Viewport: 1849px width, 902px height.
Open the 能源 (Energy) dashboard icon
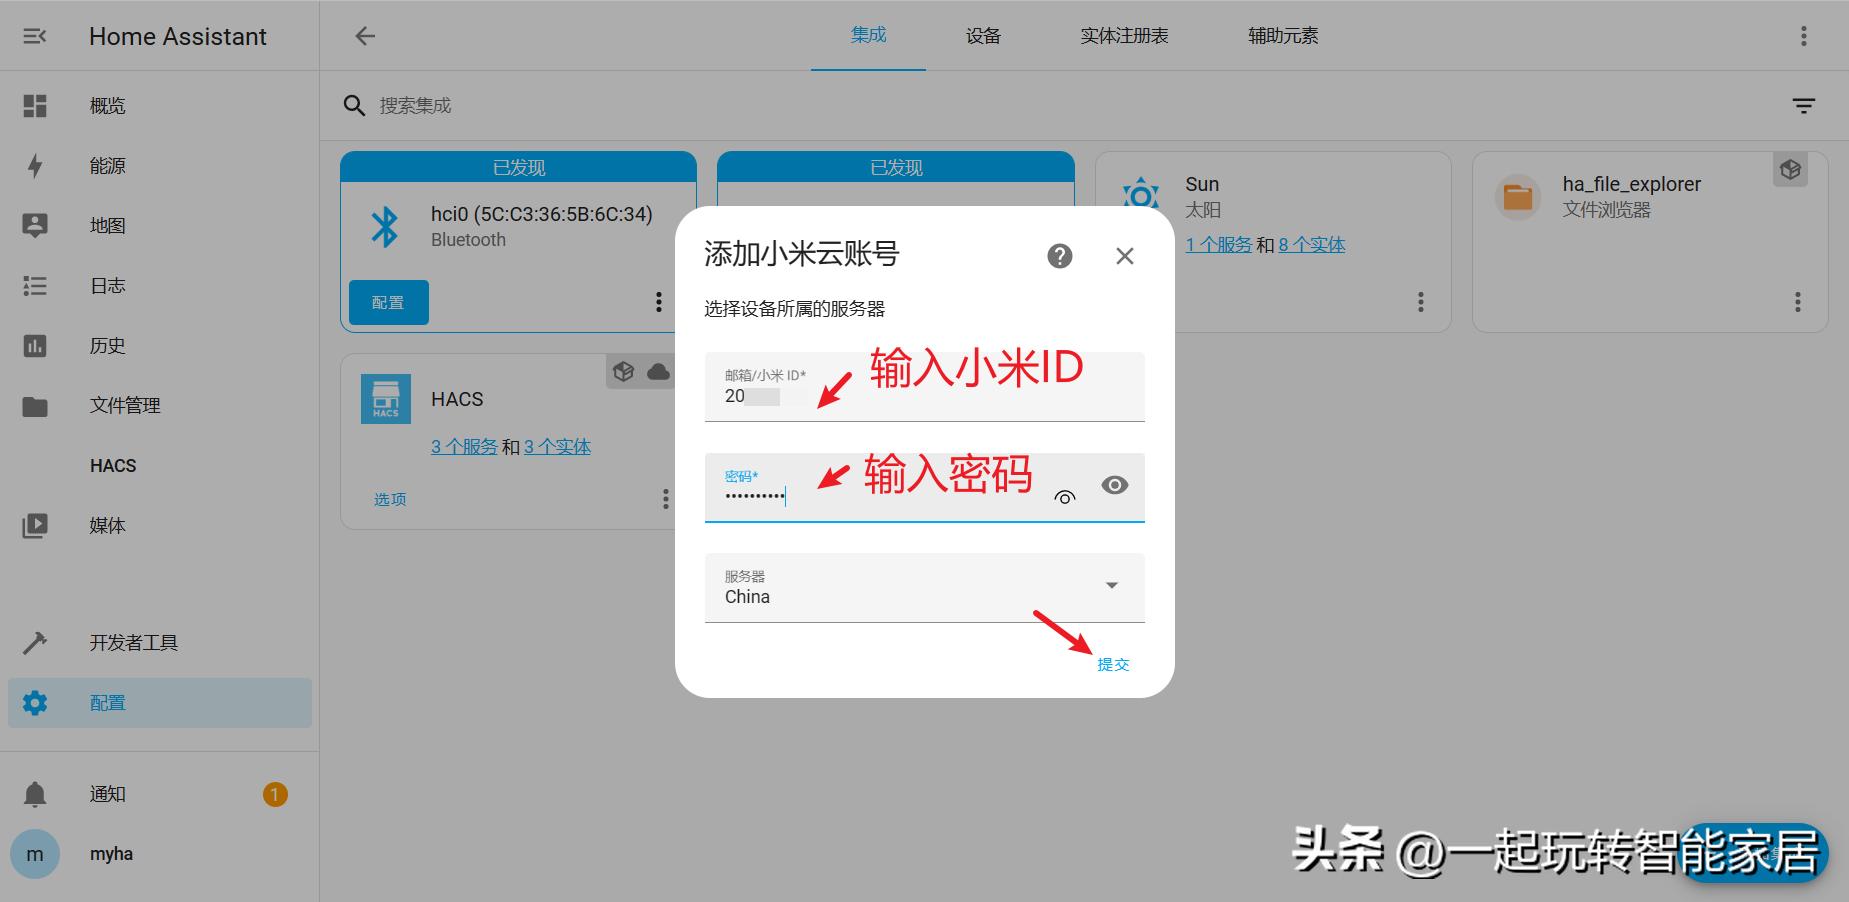tap(35, 165)
